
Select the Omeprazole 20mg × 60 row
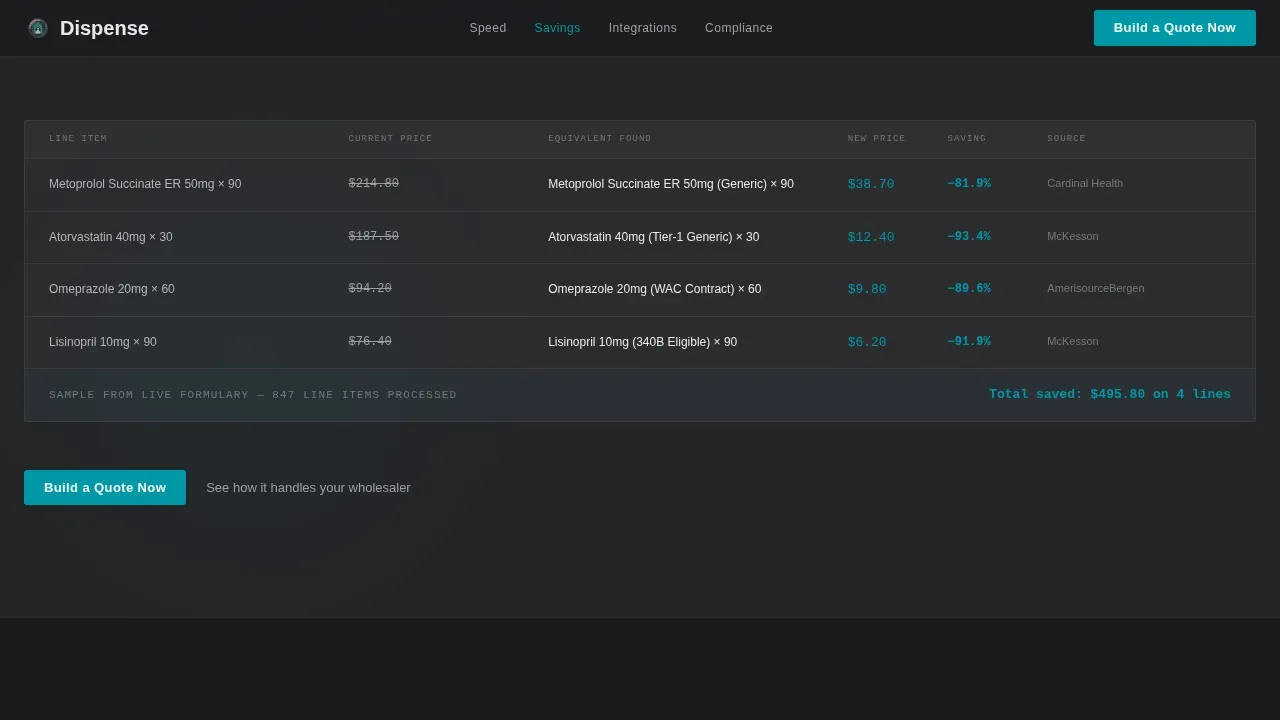pyautogui.click(x=640, y=289)
